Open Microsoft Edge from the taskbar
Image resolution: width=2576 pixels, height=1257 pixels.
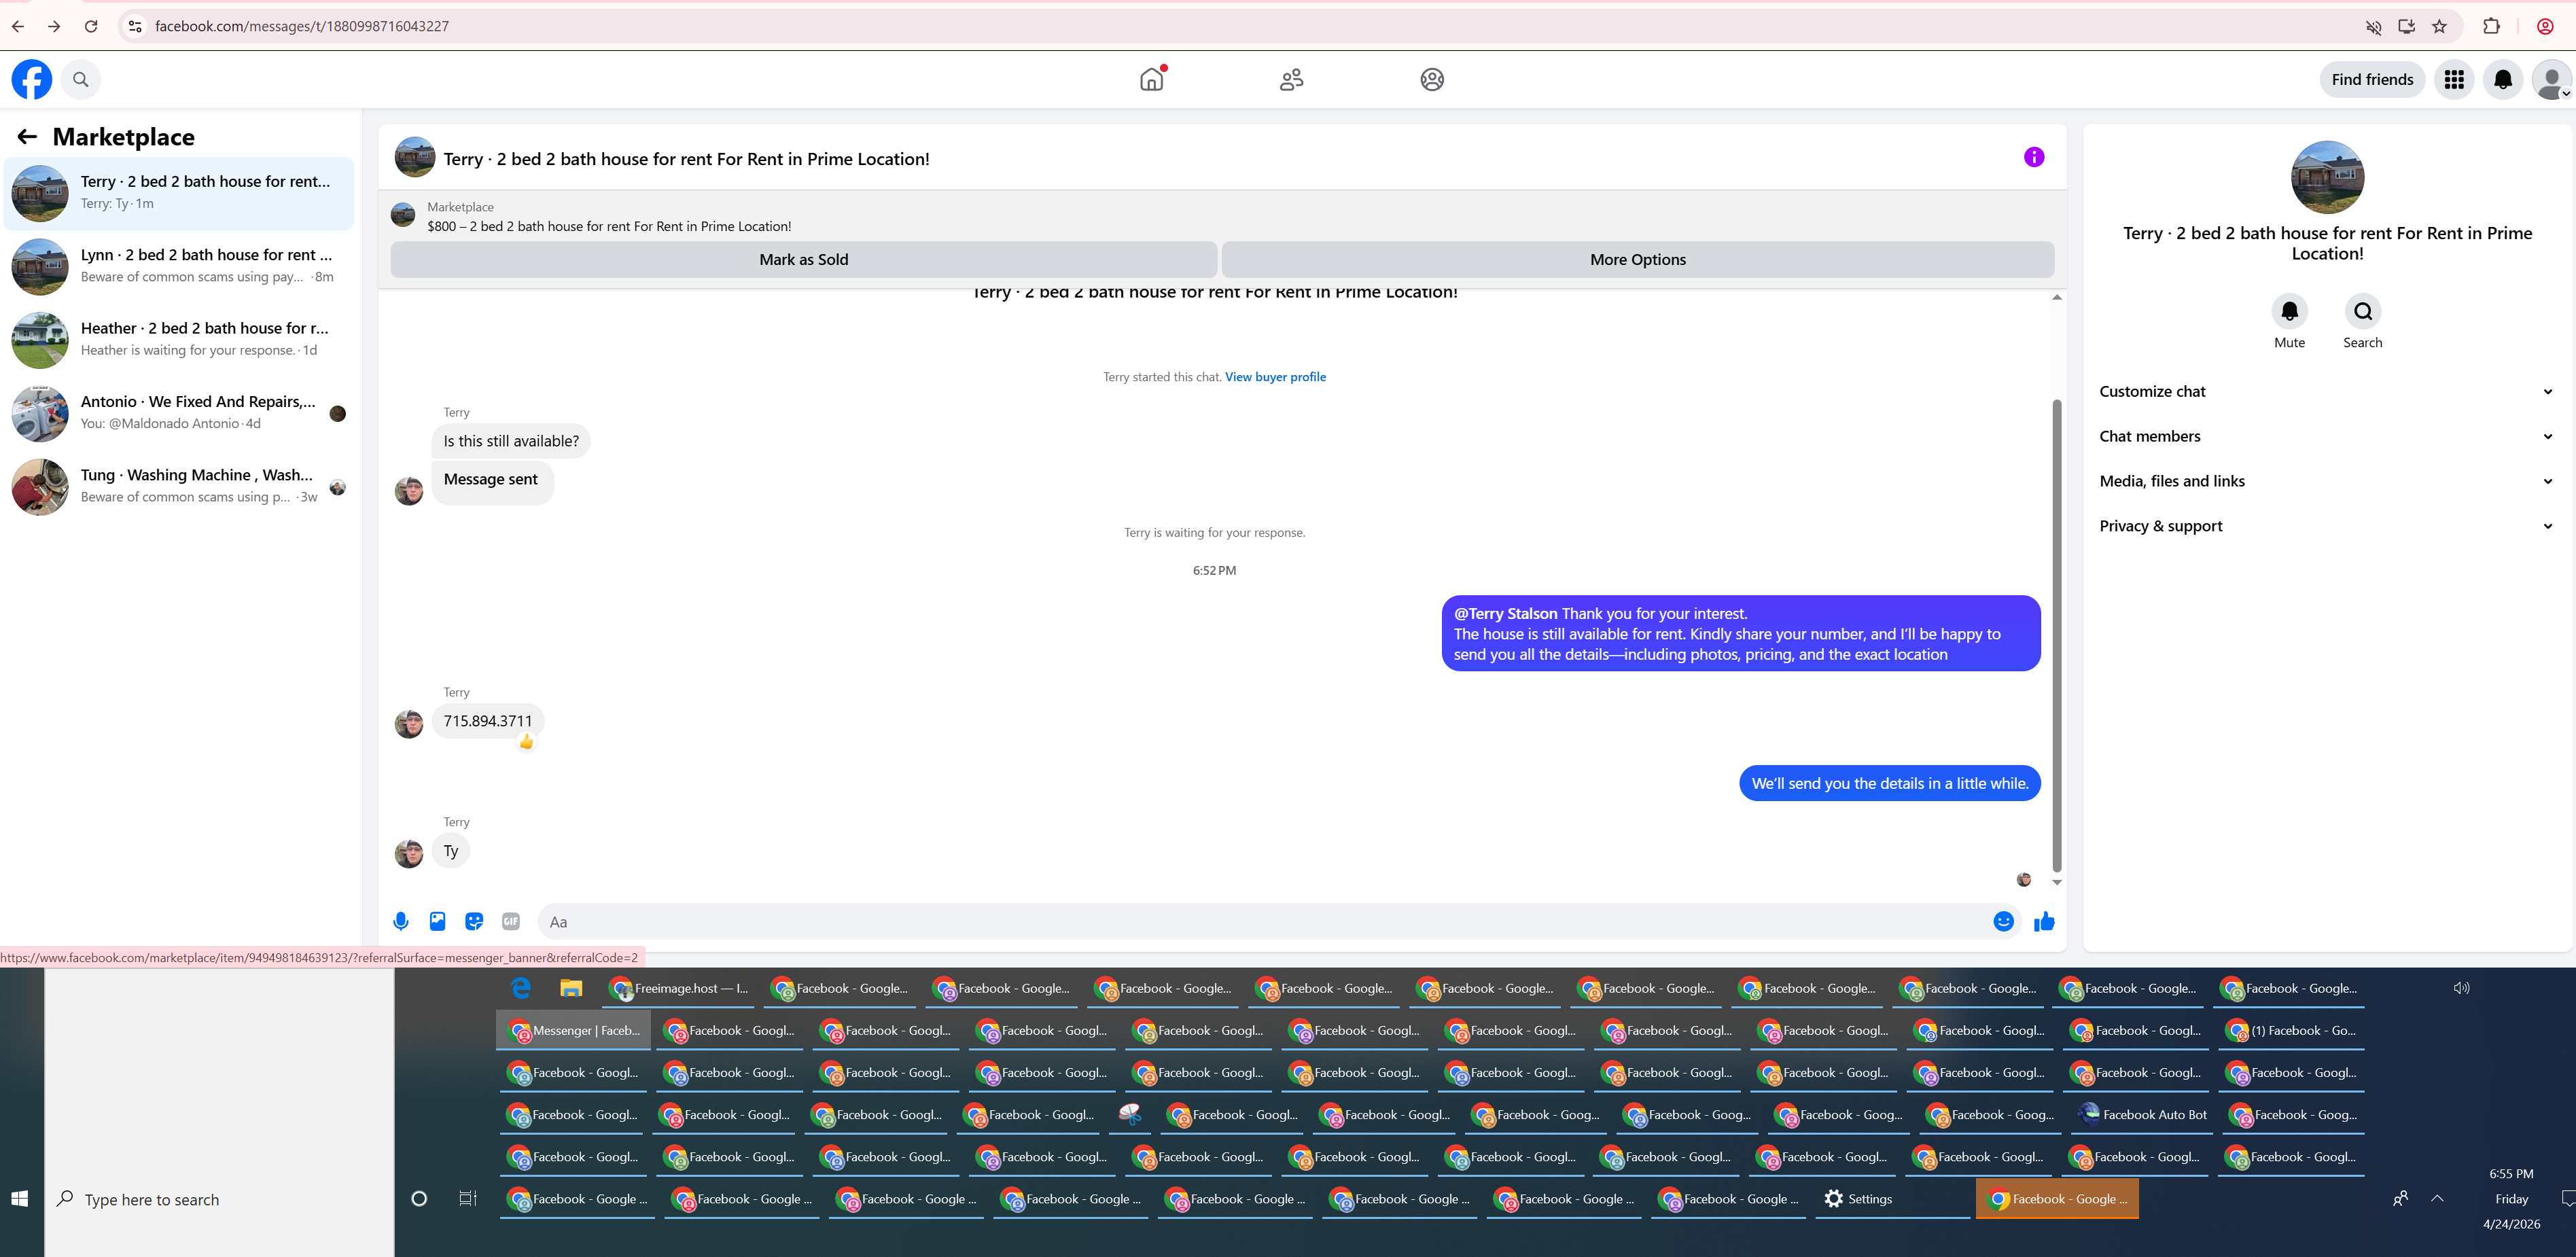521,988
